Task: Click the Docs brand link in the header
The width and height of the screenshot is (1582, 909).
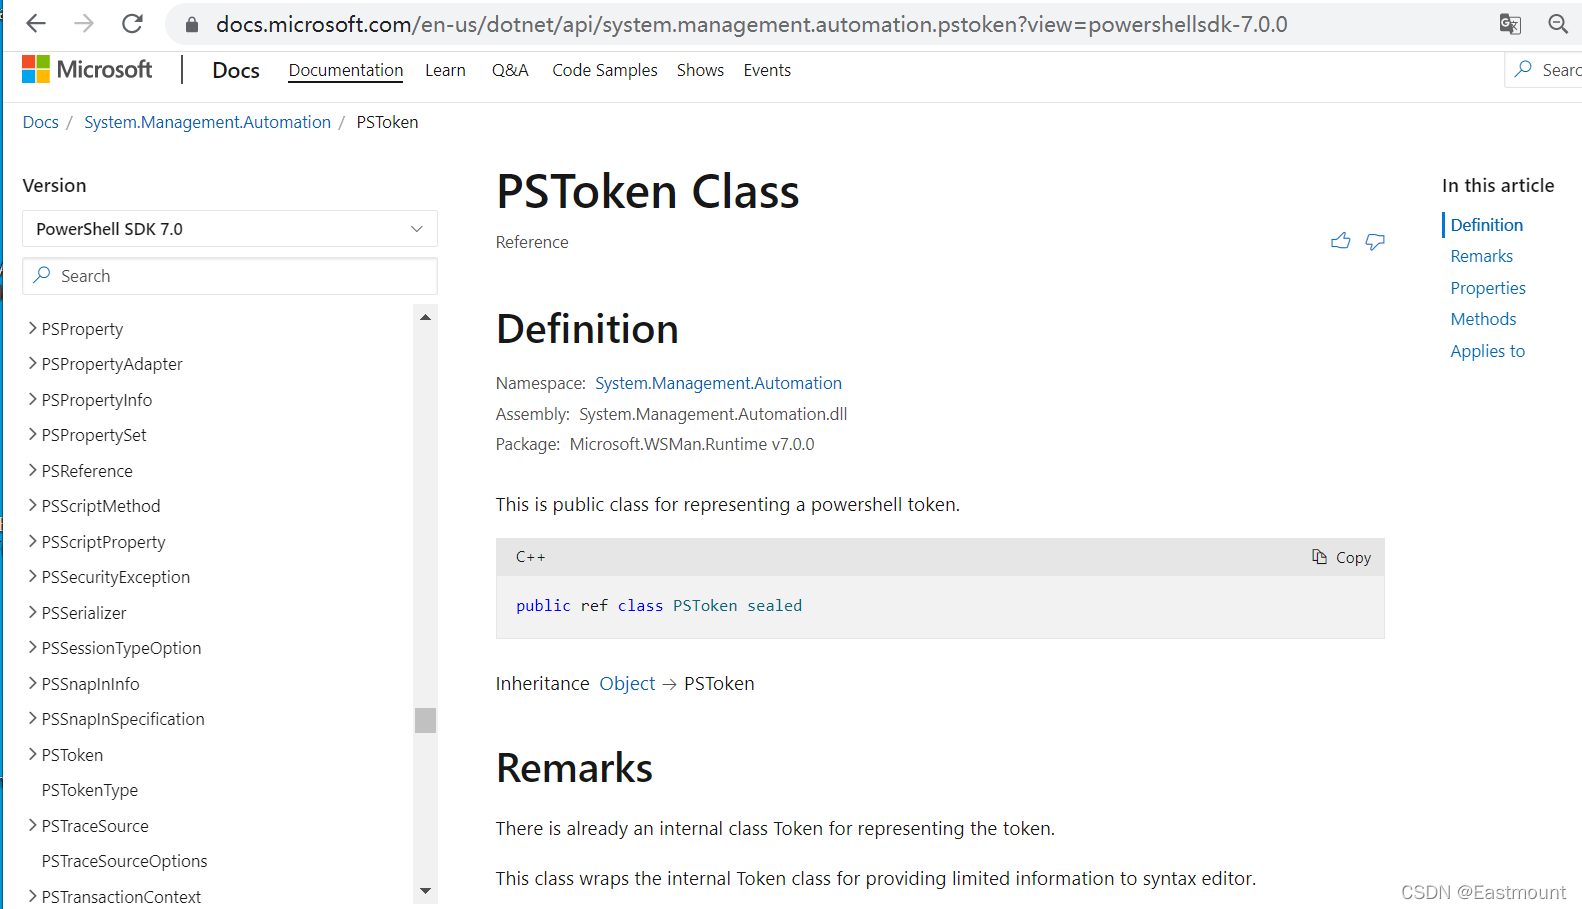Action: point(236,70)
